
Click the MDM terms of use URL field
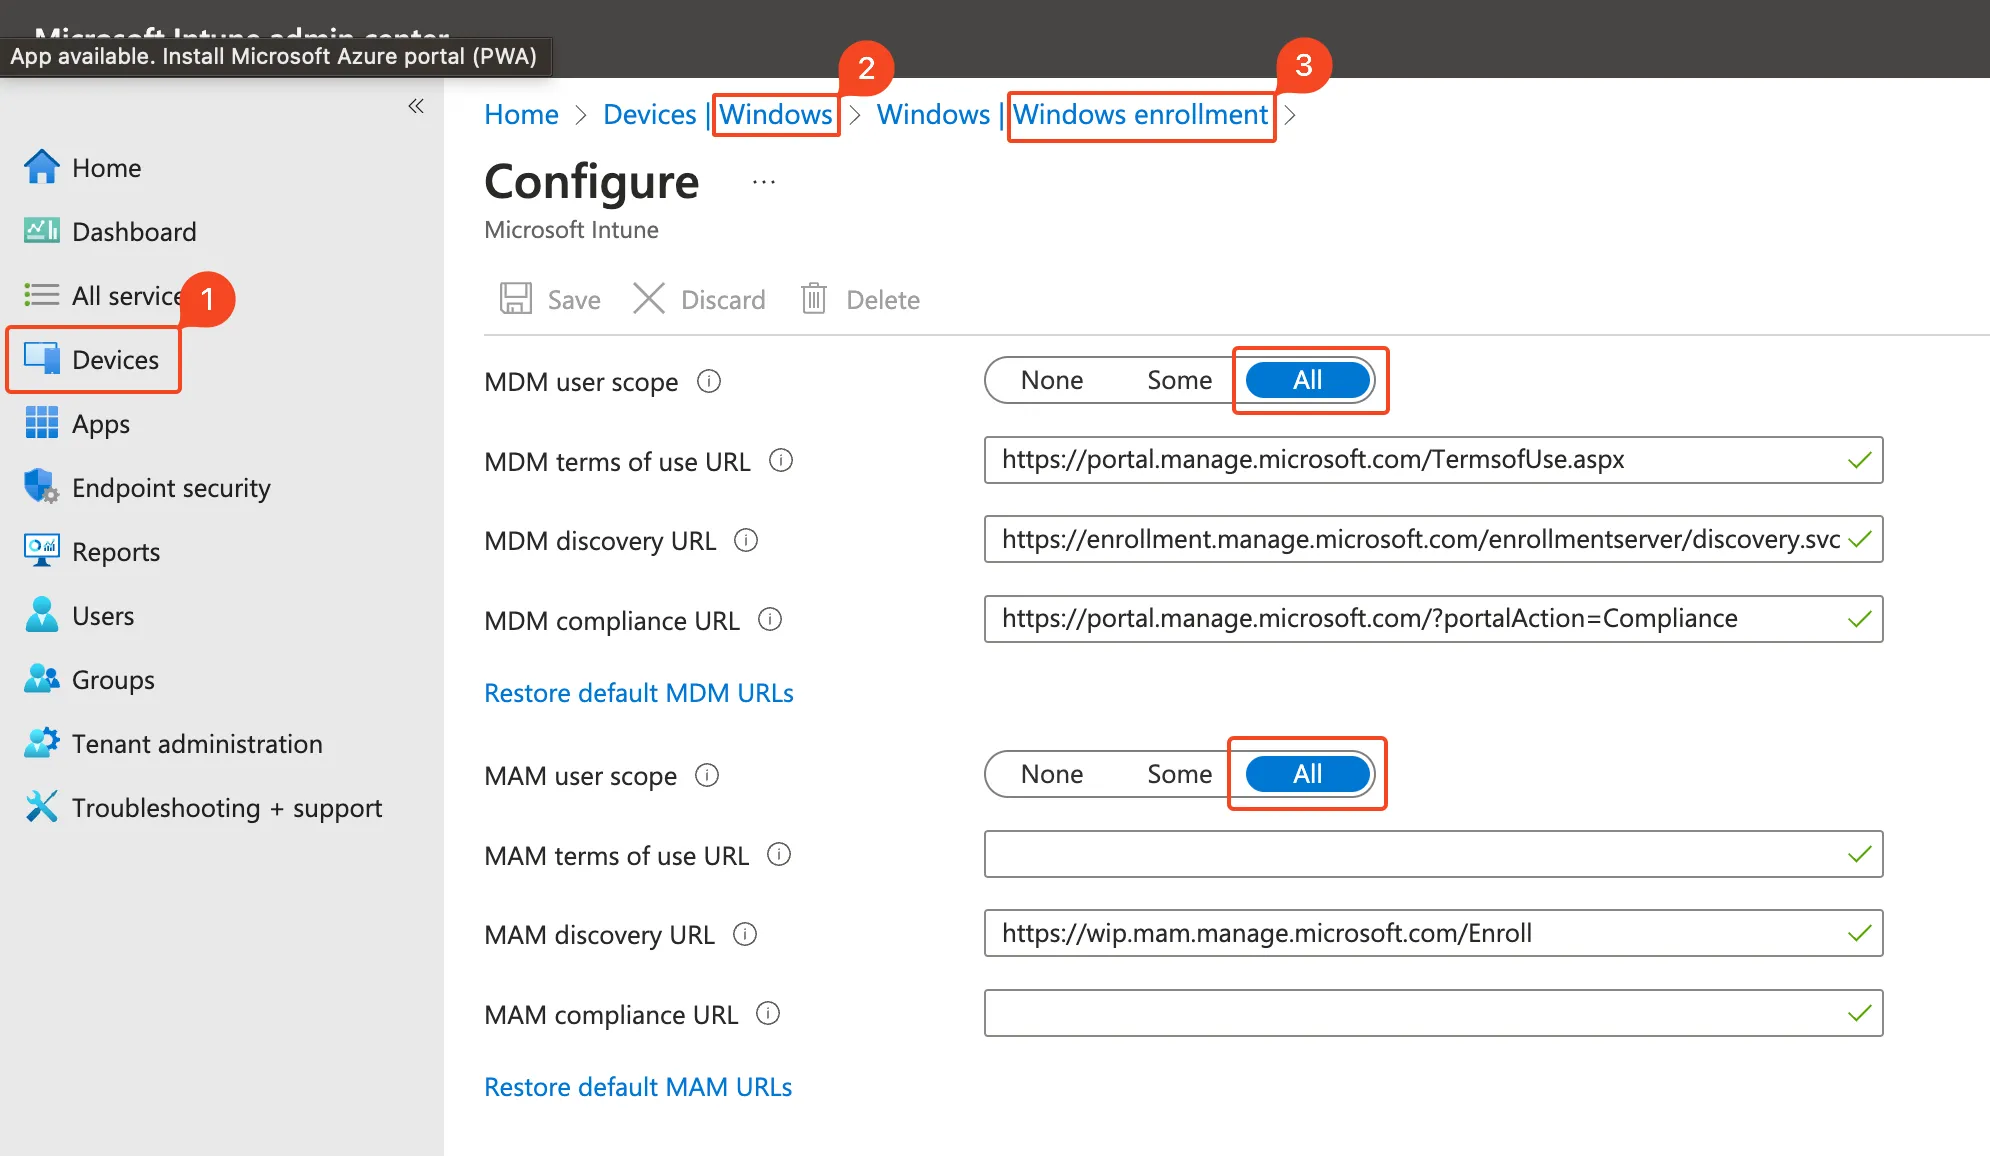(1433, 460)
